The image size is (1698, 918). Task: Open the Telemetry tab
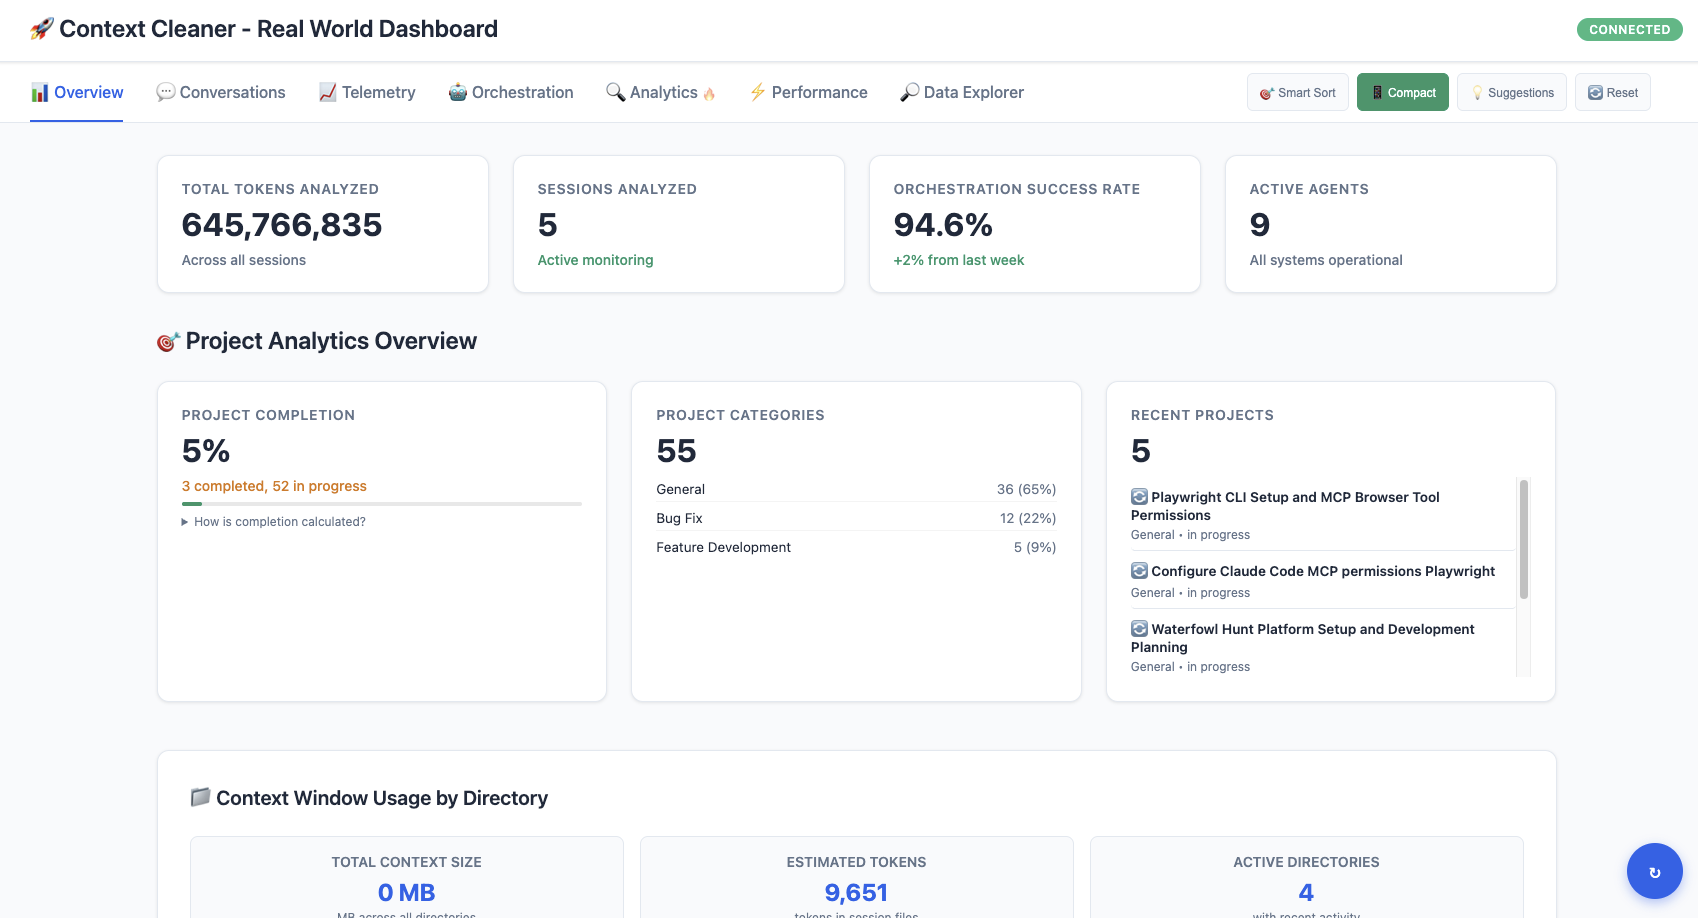click(x=367, y=92)
